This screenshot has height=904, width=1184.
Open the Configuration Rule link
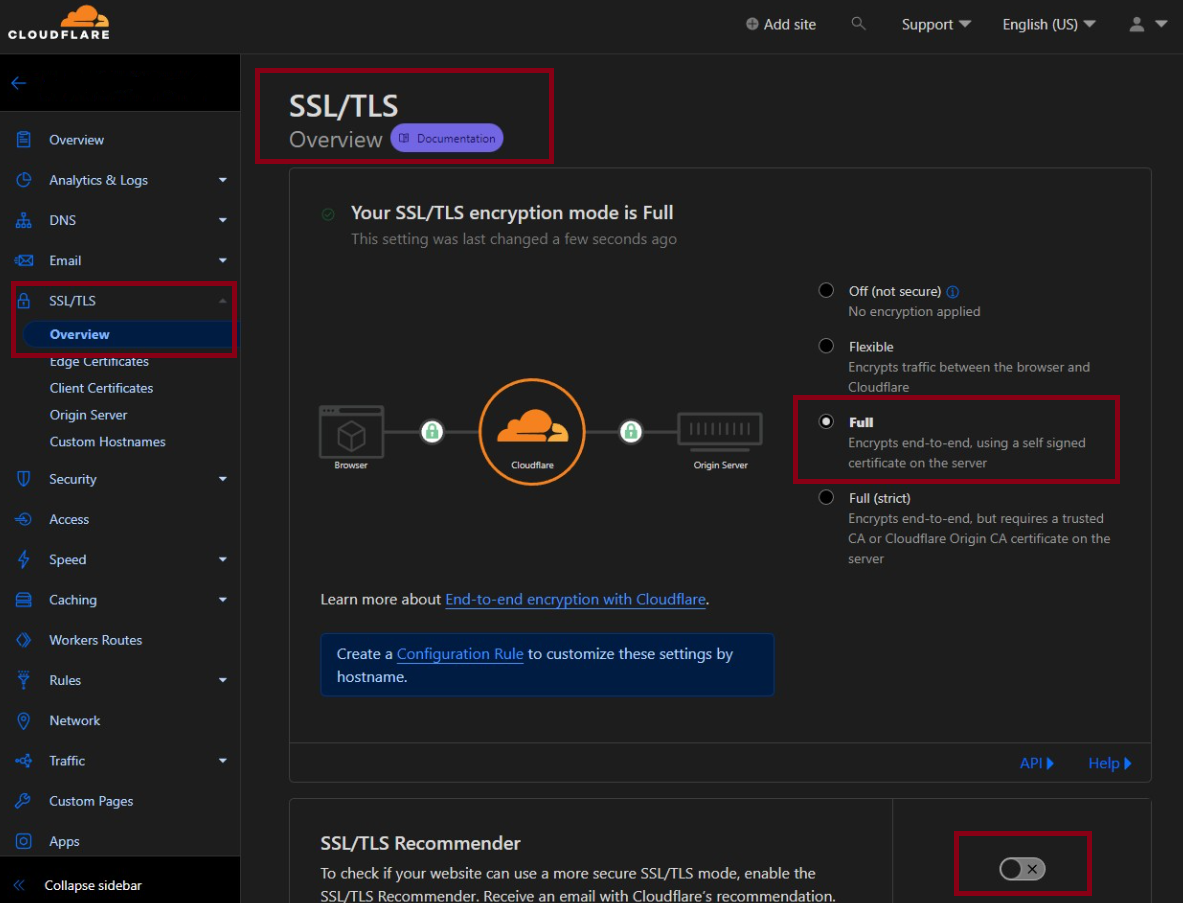pyautogui.click(x=460, y=654)
